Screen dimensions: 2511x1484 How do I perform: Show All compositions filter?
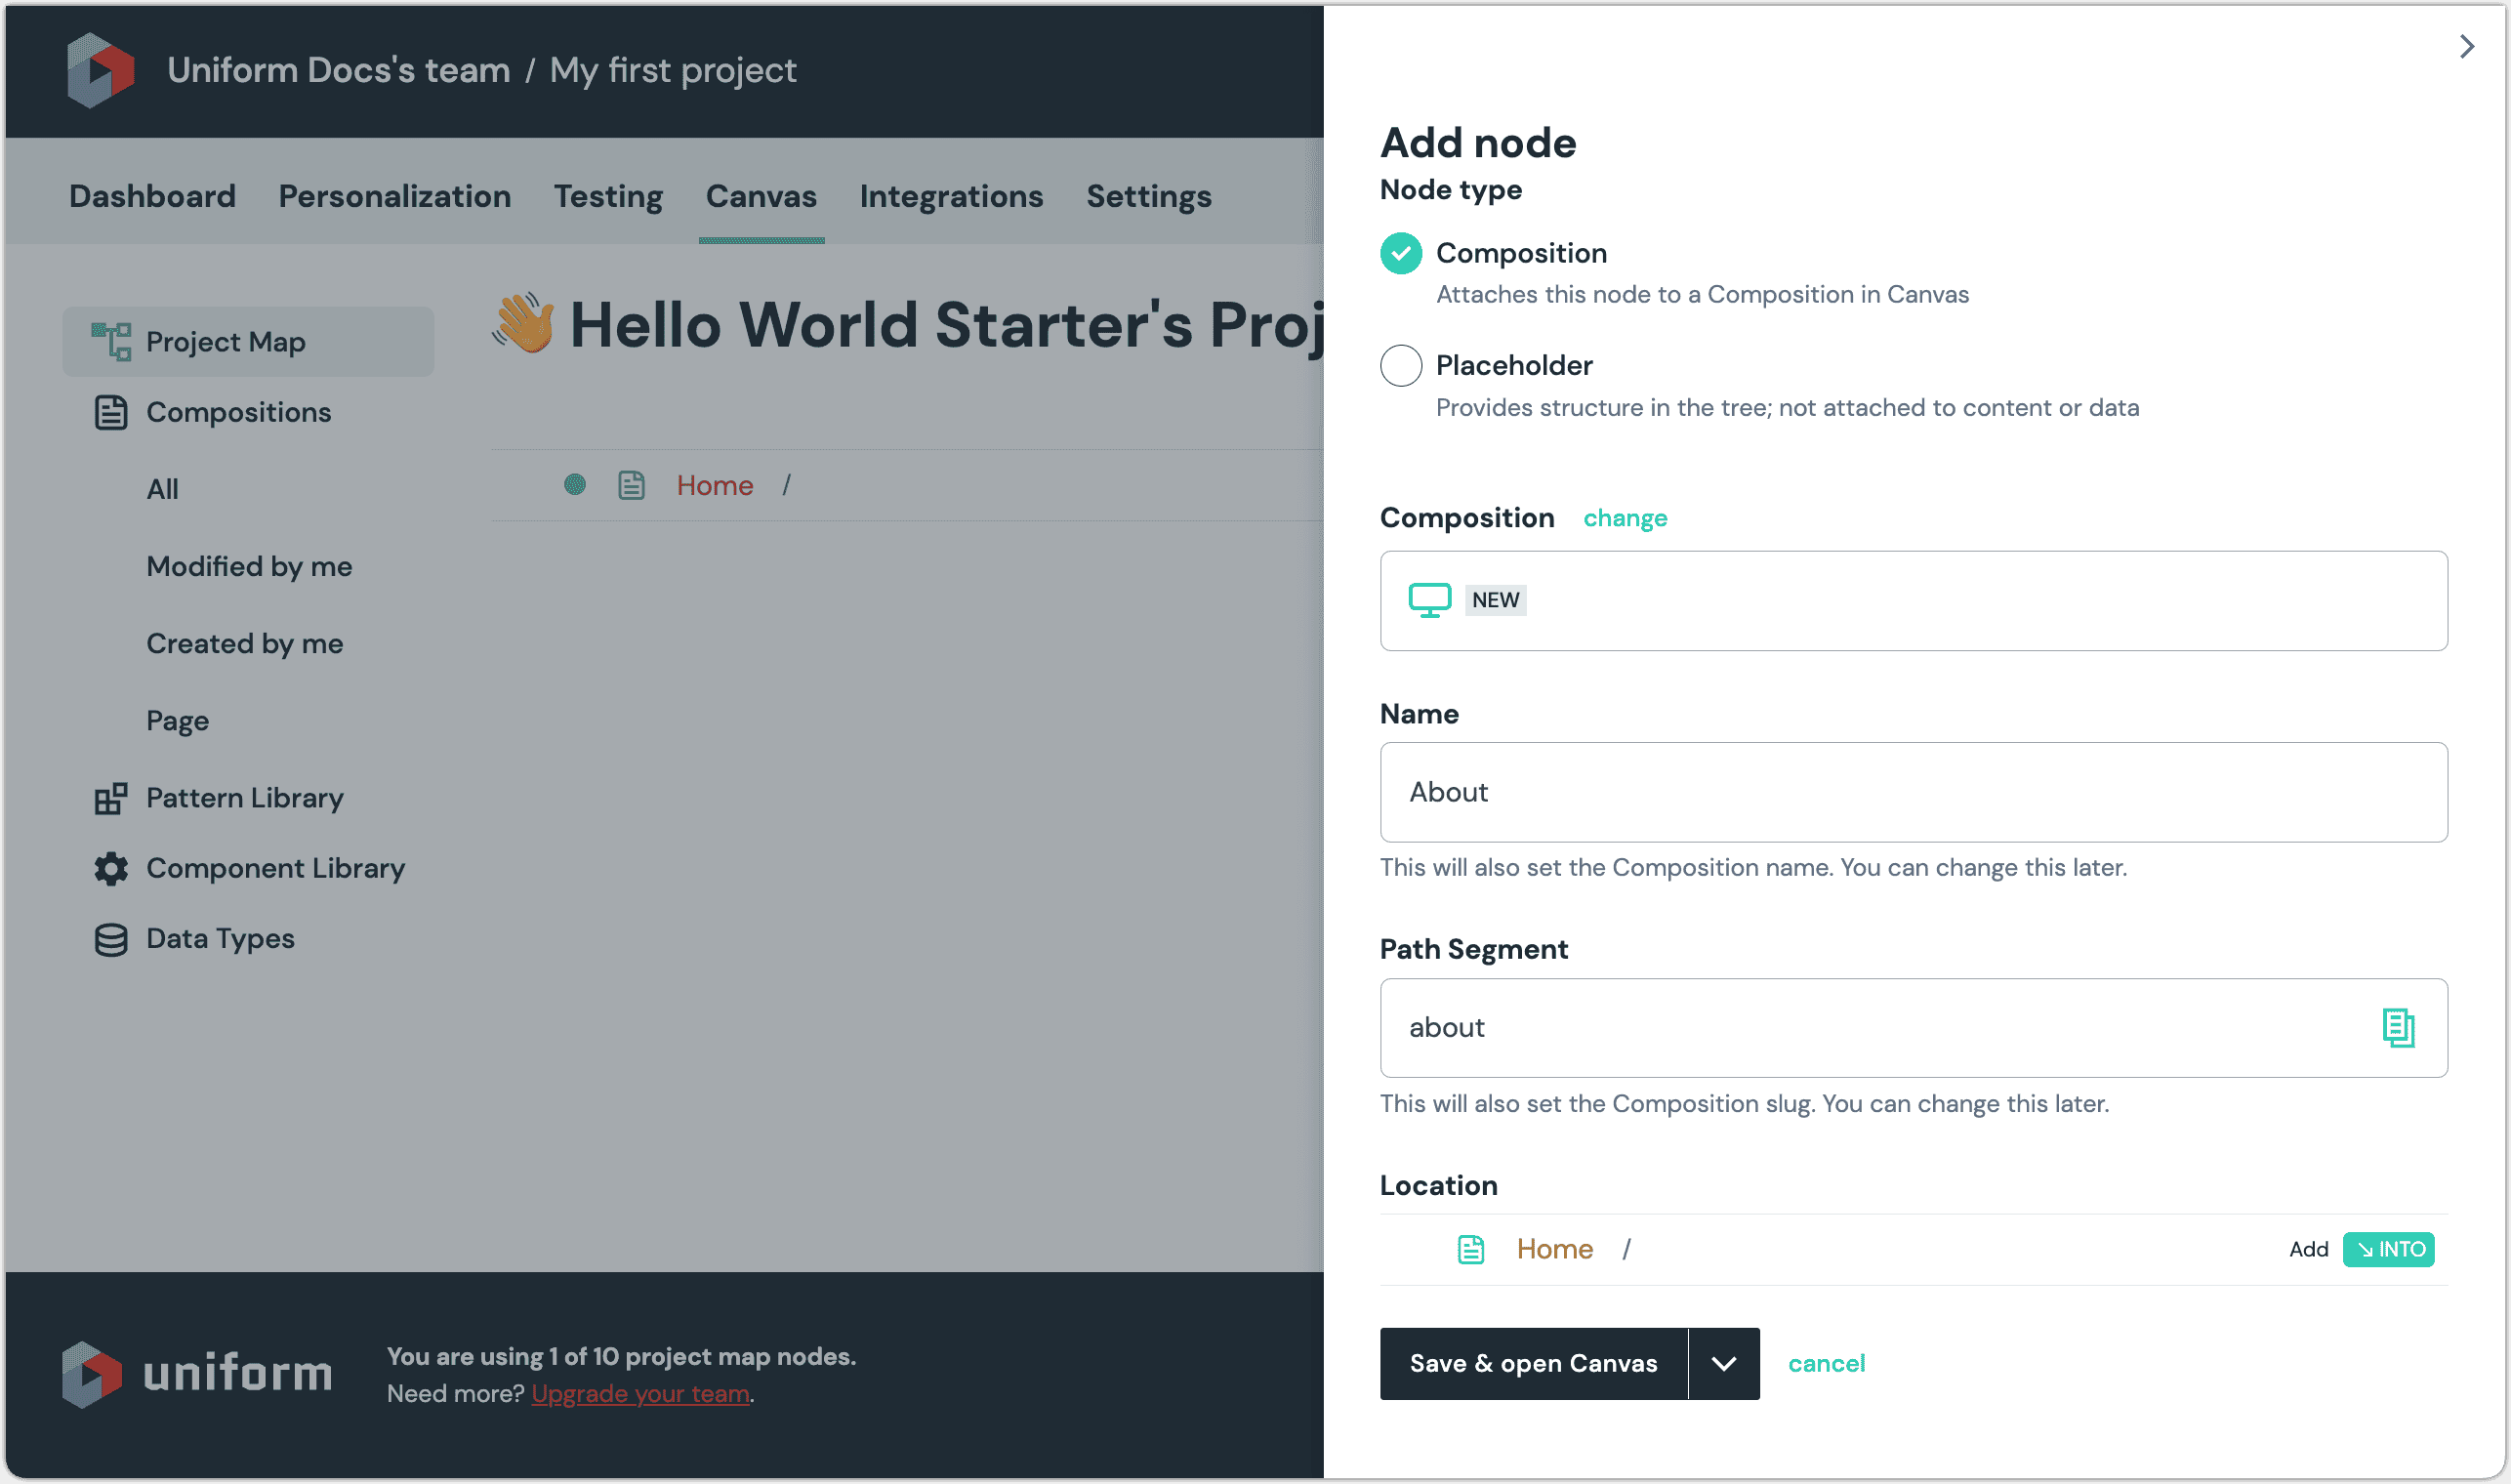click(162, 489)
